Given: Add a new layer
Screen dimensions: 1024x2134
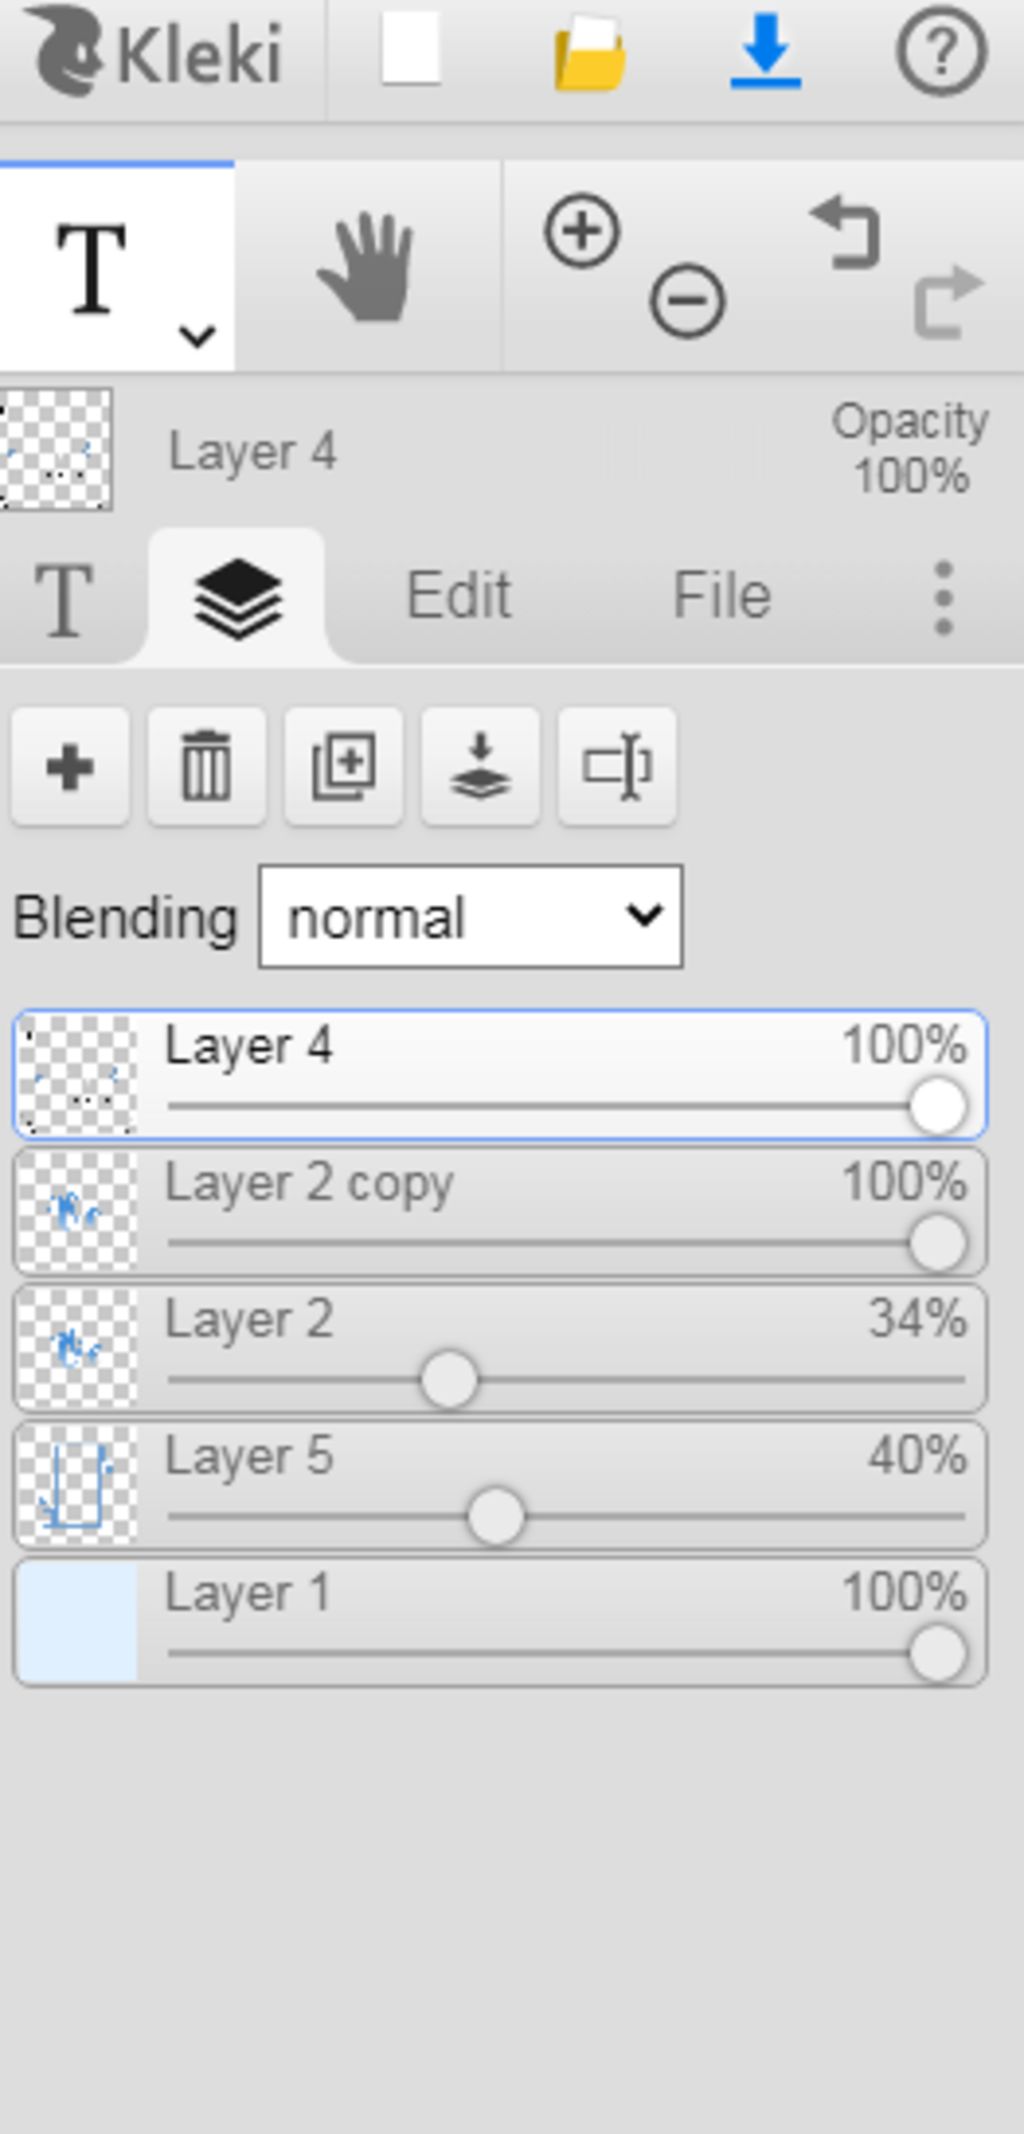Looking at the screenshot, I should click(x=70, y=767).
